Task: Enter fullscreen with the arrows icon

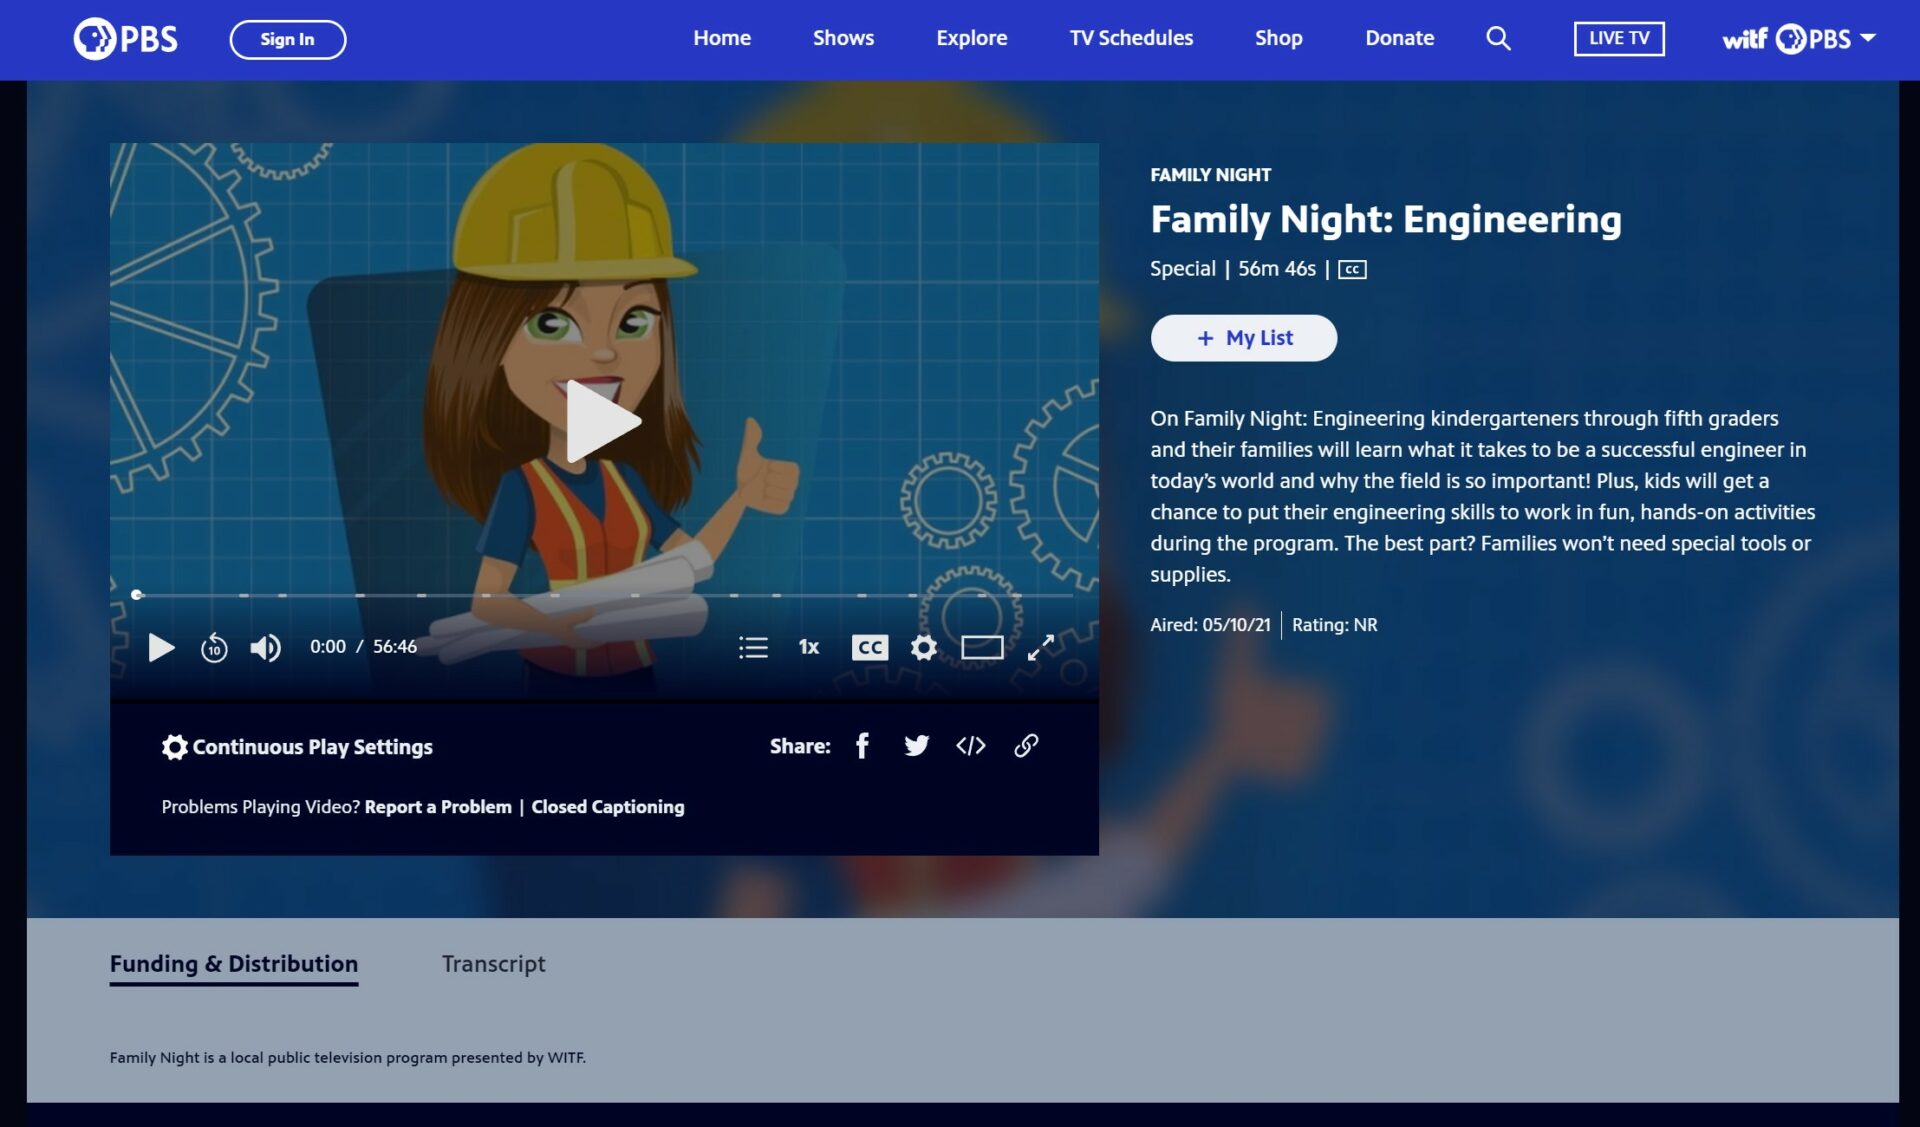Action: 1041,648
